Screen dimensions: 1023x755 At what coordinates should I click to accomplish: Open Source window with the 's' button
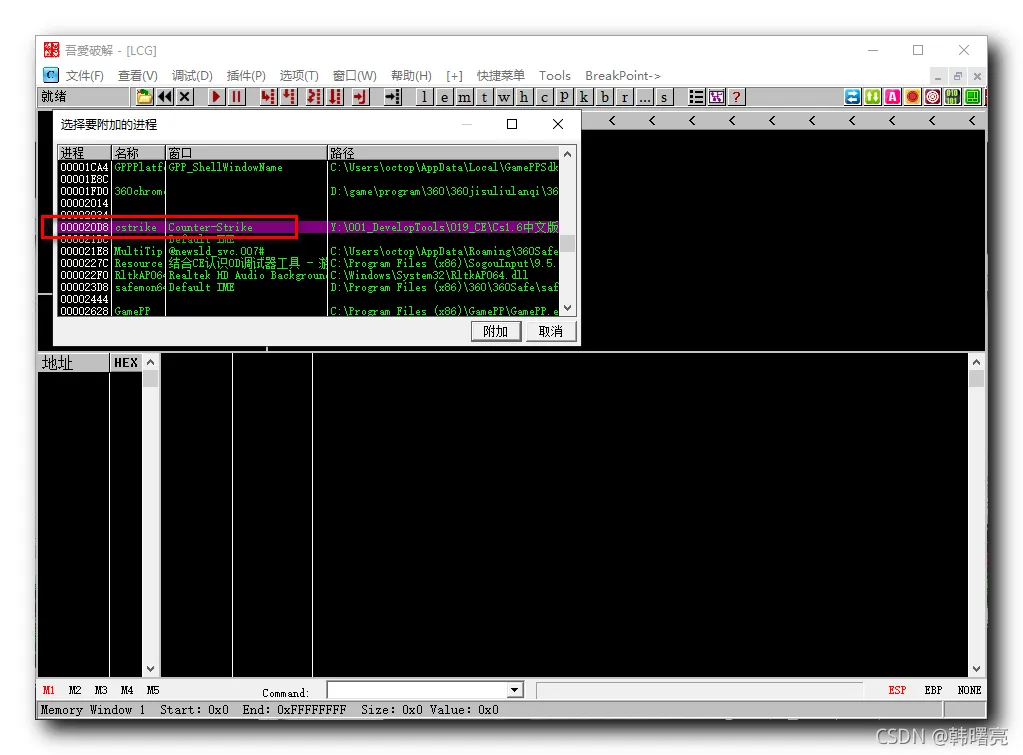664,97
